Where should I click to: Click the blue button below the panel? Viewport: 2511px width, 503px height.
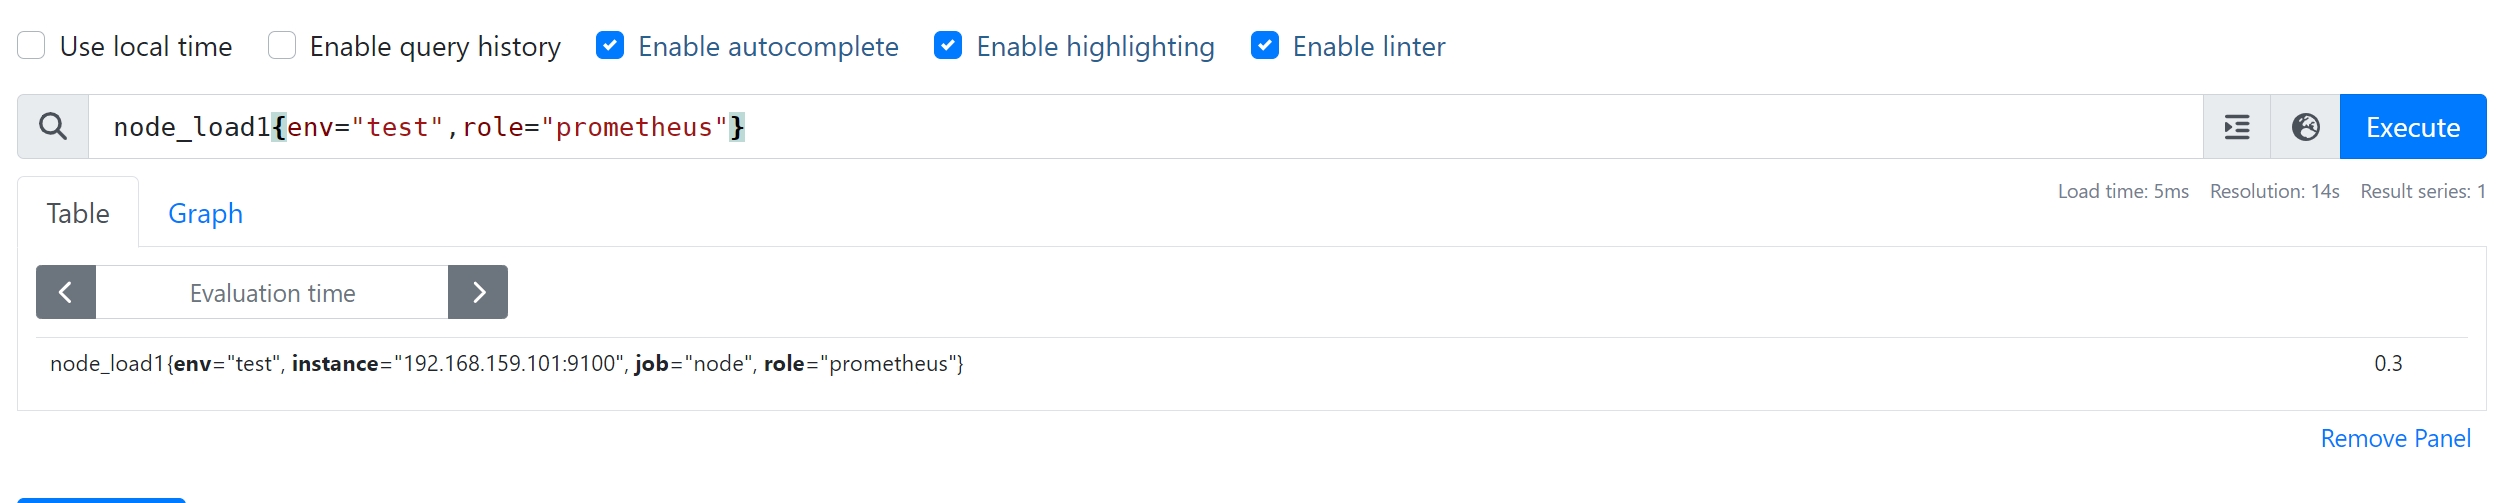101,500
